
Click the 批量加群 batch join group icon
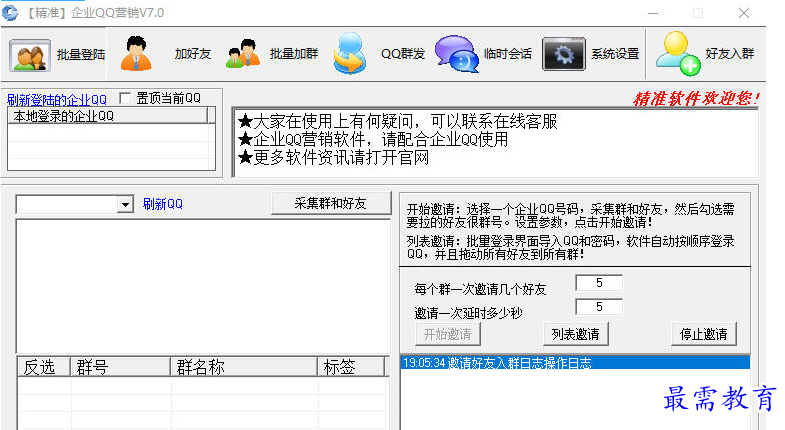[x=243, y=54]
